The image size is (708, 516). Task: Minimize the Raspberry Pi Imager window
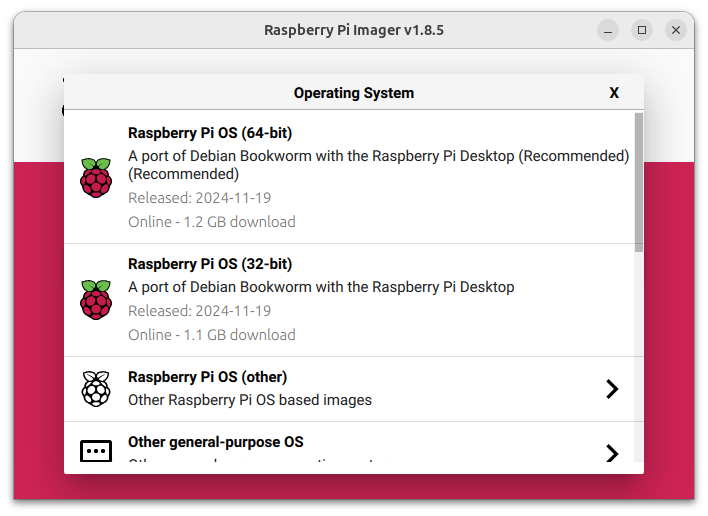pyautogui.click(x=608, y=30)
